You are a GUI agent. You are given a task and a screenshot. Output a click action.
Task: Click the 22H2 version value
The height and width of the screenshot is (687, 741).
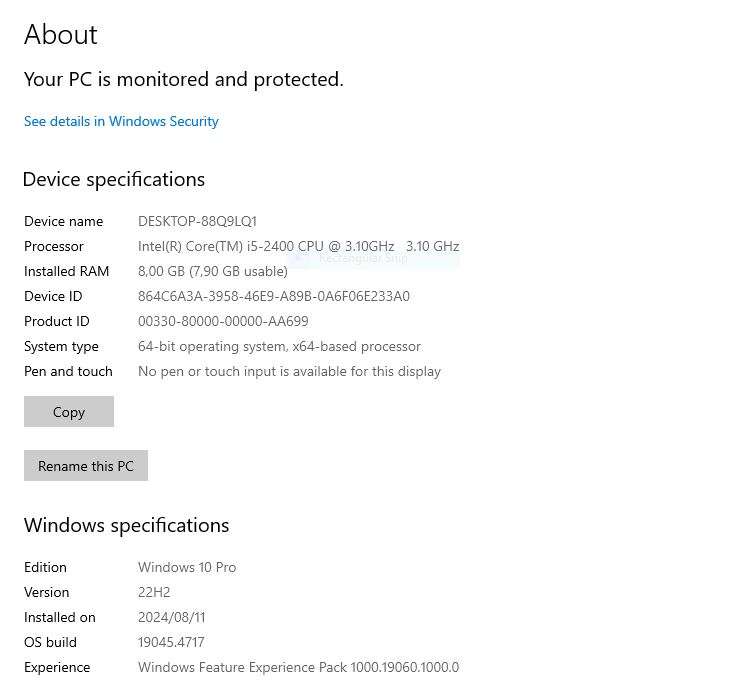click(x=154, y=592)
